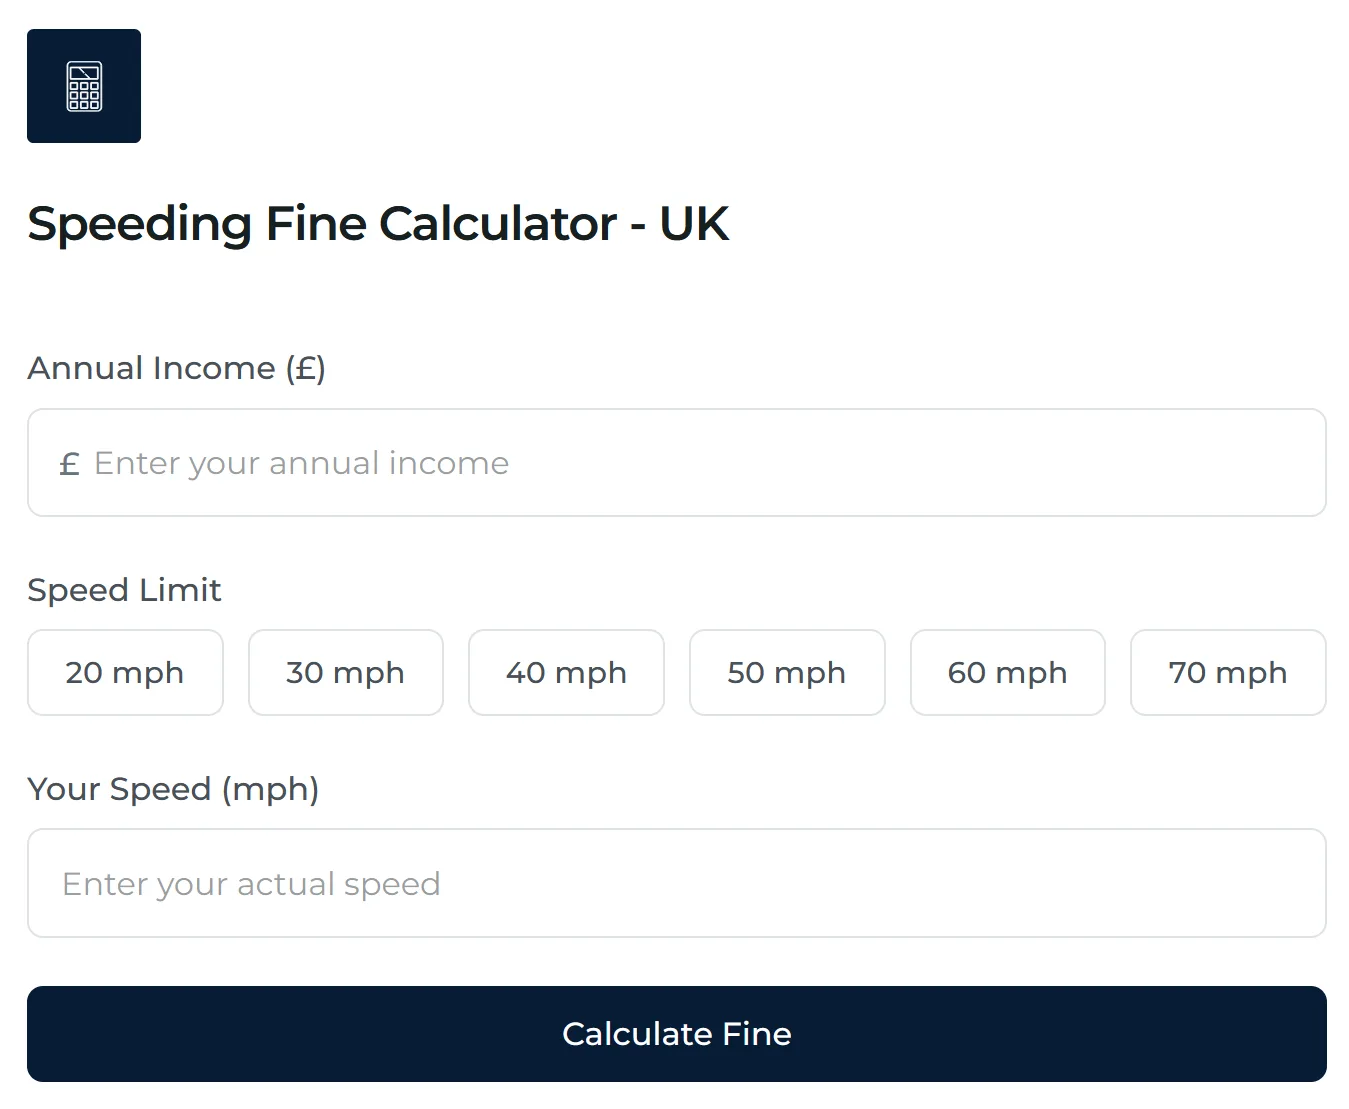Click the pound sterling symbol in income field
Image resolution: width=1349 pixels, height=1109 pixels.
(69, 463)
